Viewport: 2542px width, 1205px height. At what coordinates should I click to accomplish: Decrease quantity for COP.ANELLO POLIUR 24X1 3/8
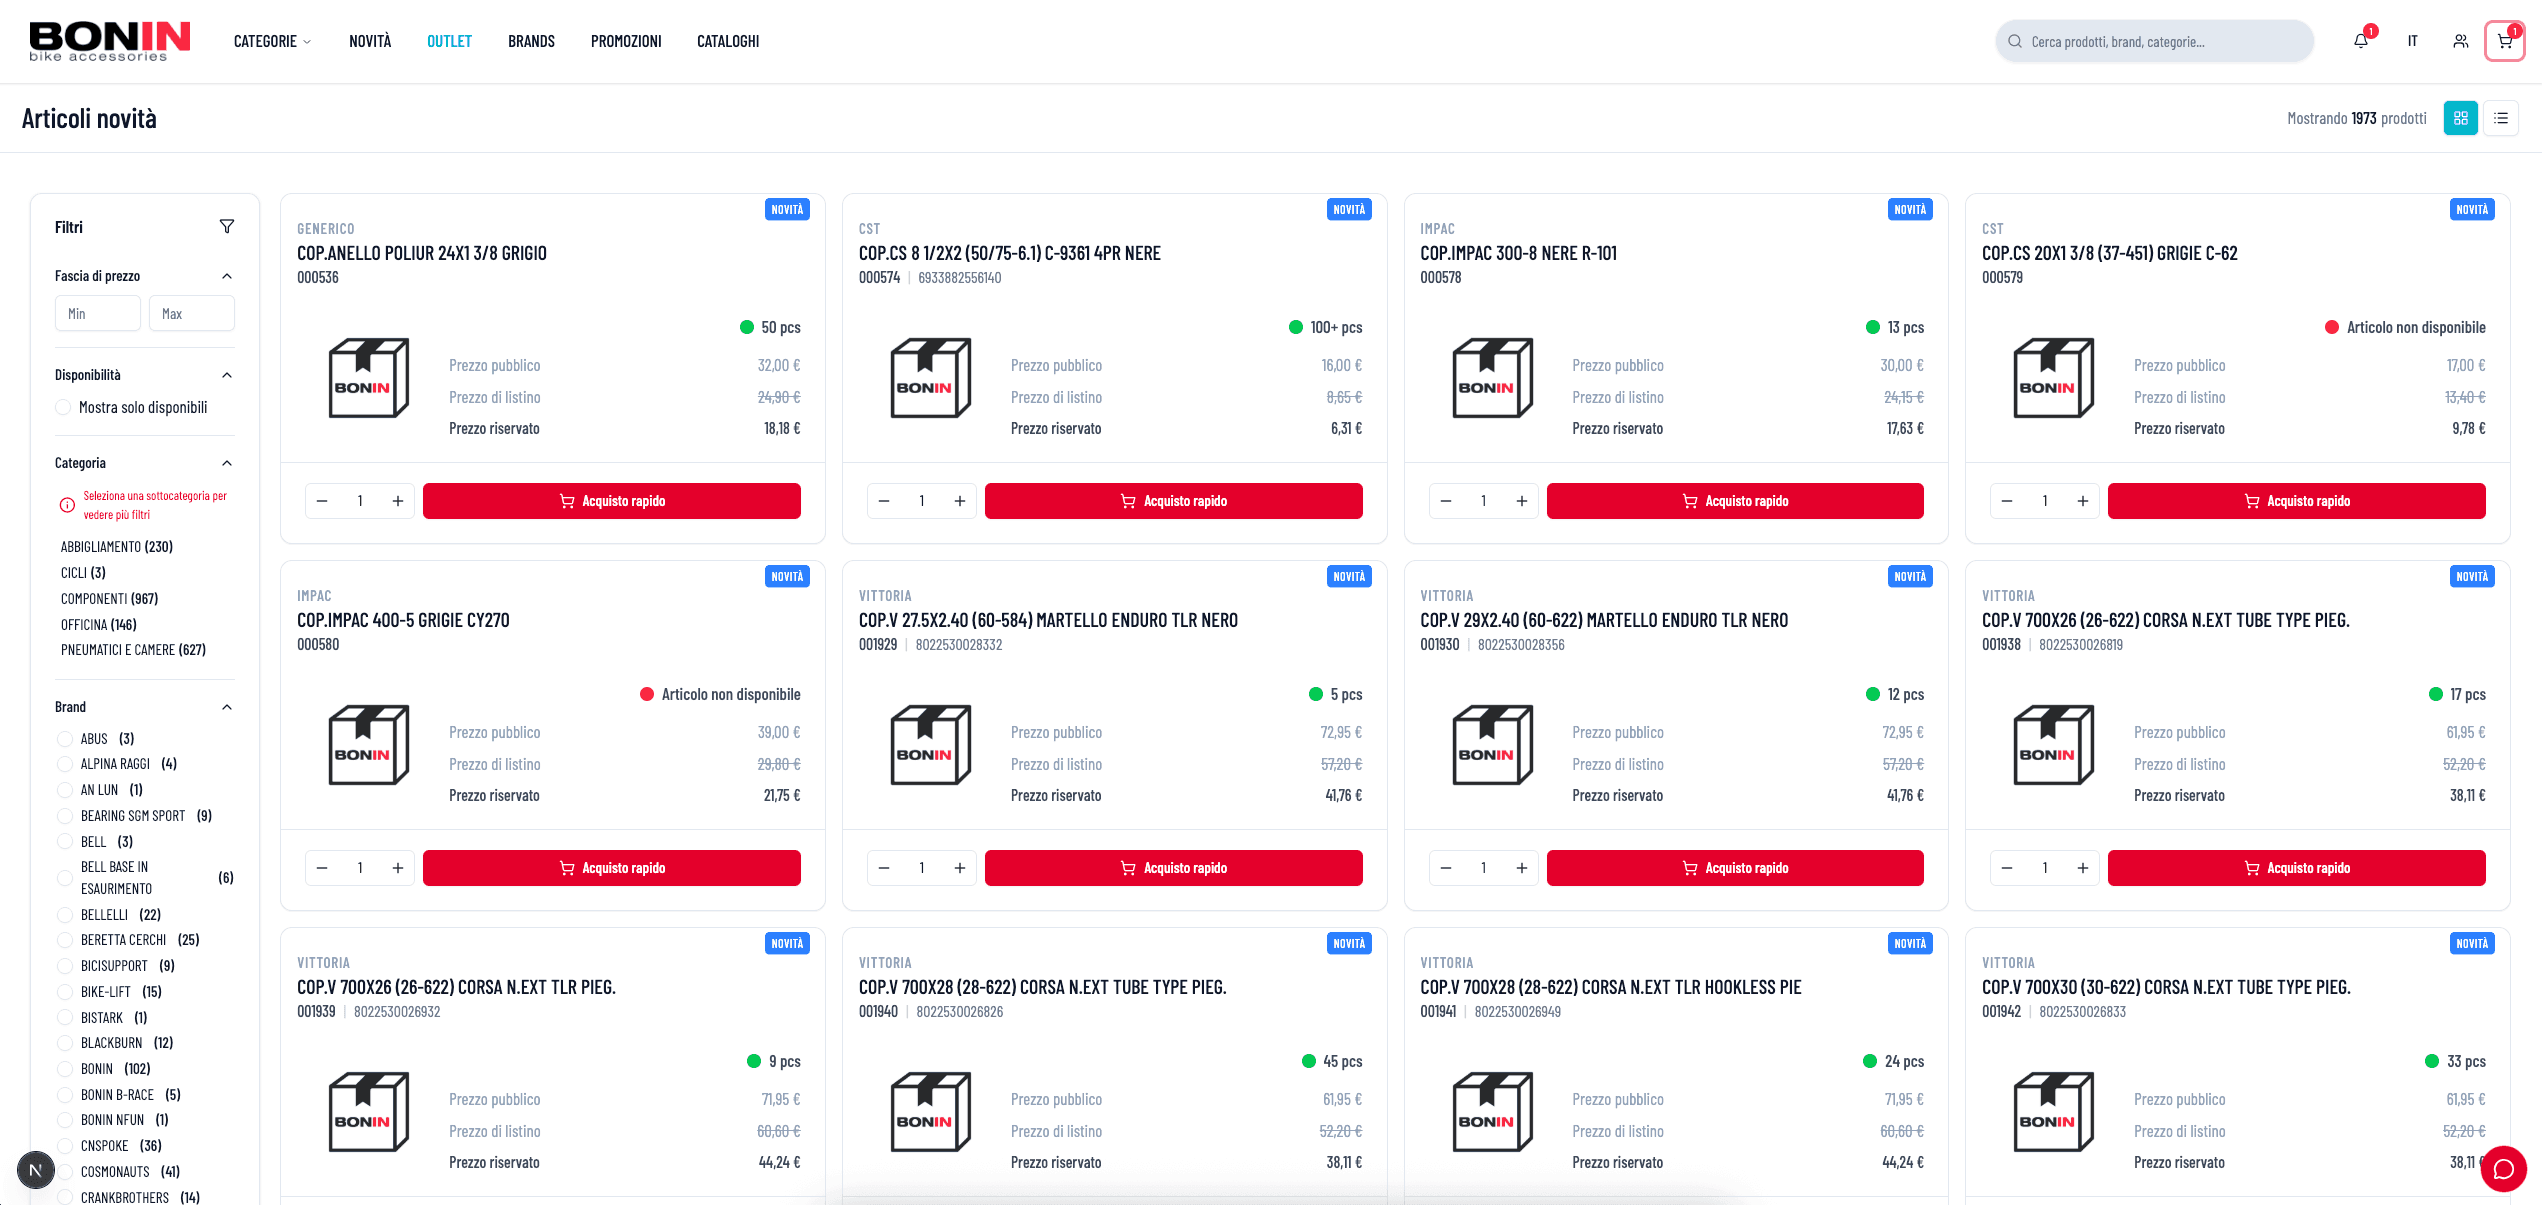click(x=322, y=501)
